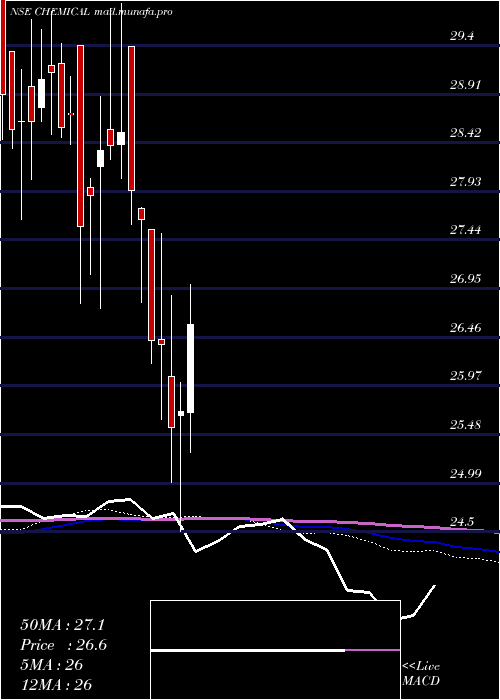Click the 24.5 price axis label
500x700 pixels.
point(462,521)
